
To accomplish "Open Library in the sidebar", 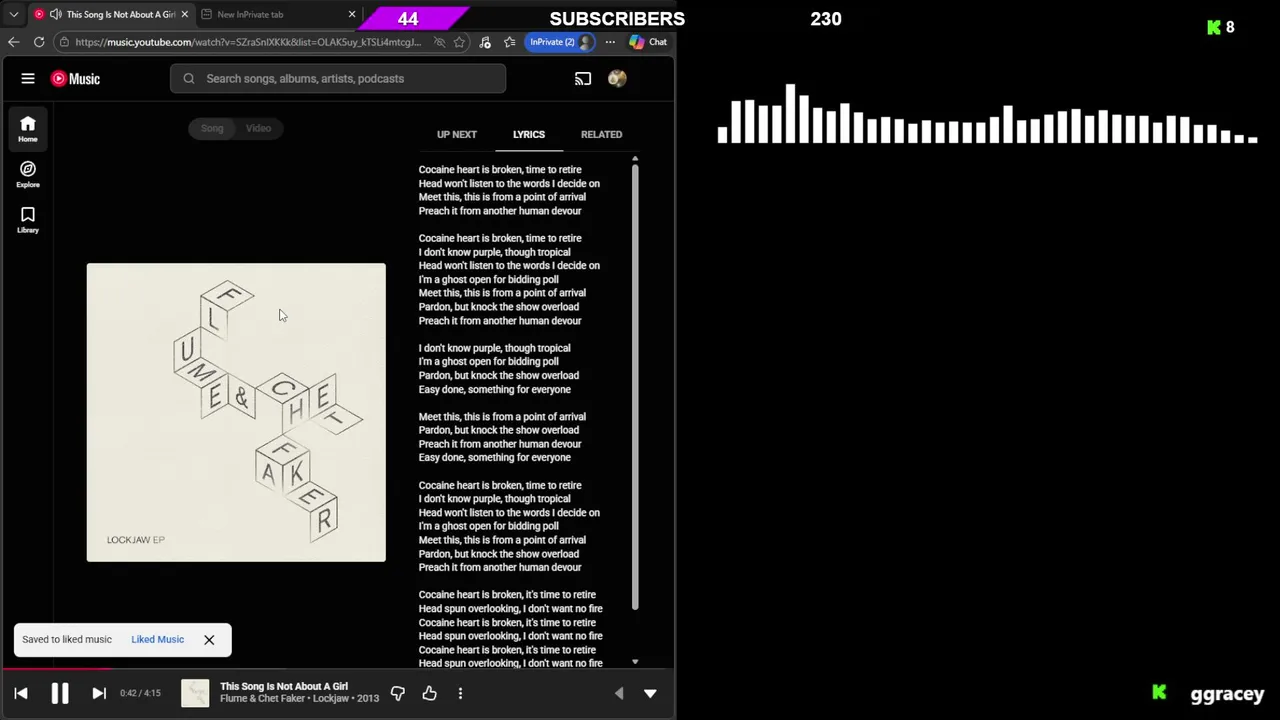I will pyautogui.click(x=28, y=220).
